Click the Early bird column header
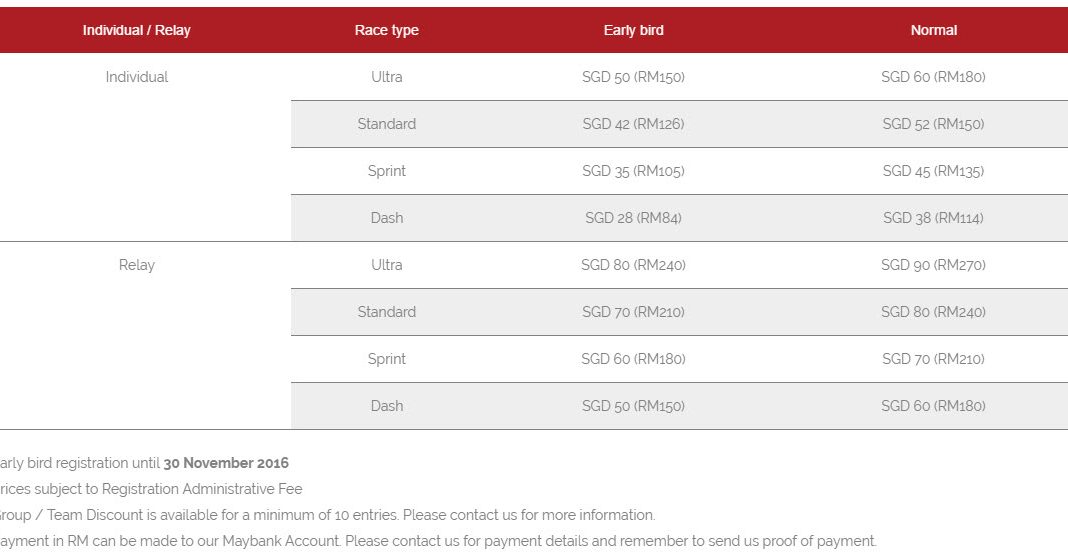This screenshot has width=1068, height=554. pyautogui.click(x=633, y=30)
